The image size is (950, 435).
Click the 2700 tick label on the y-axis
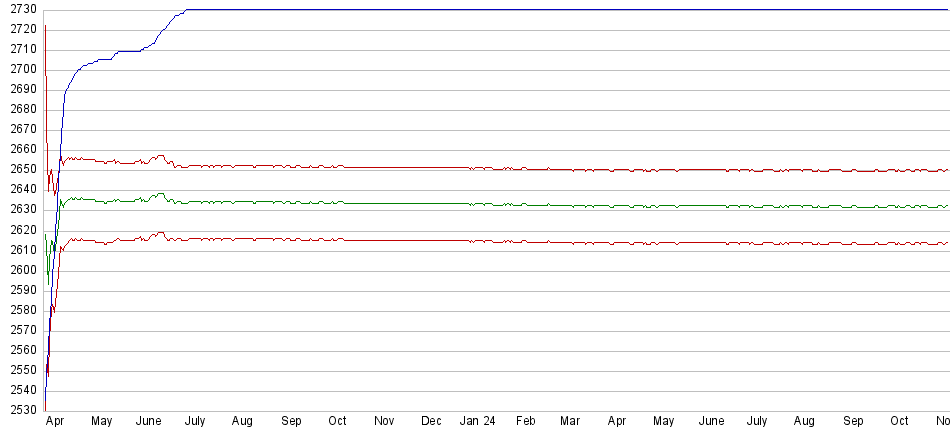tap(20, 69)
